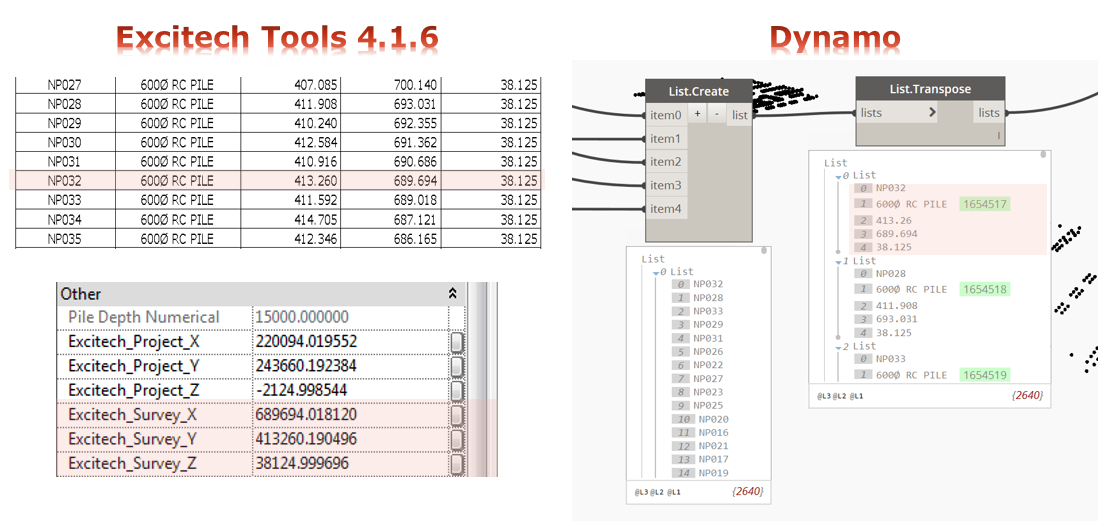Add an input with List.Create plus button
1114x529 pixels.
pyautogui.click(x=698, y=114)
